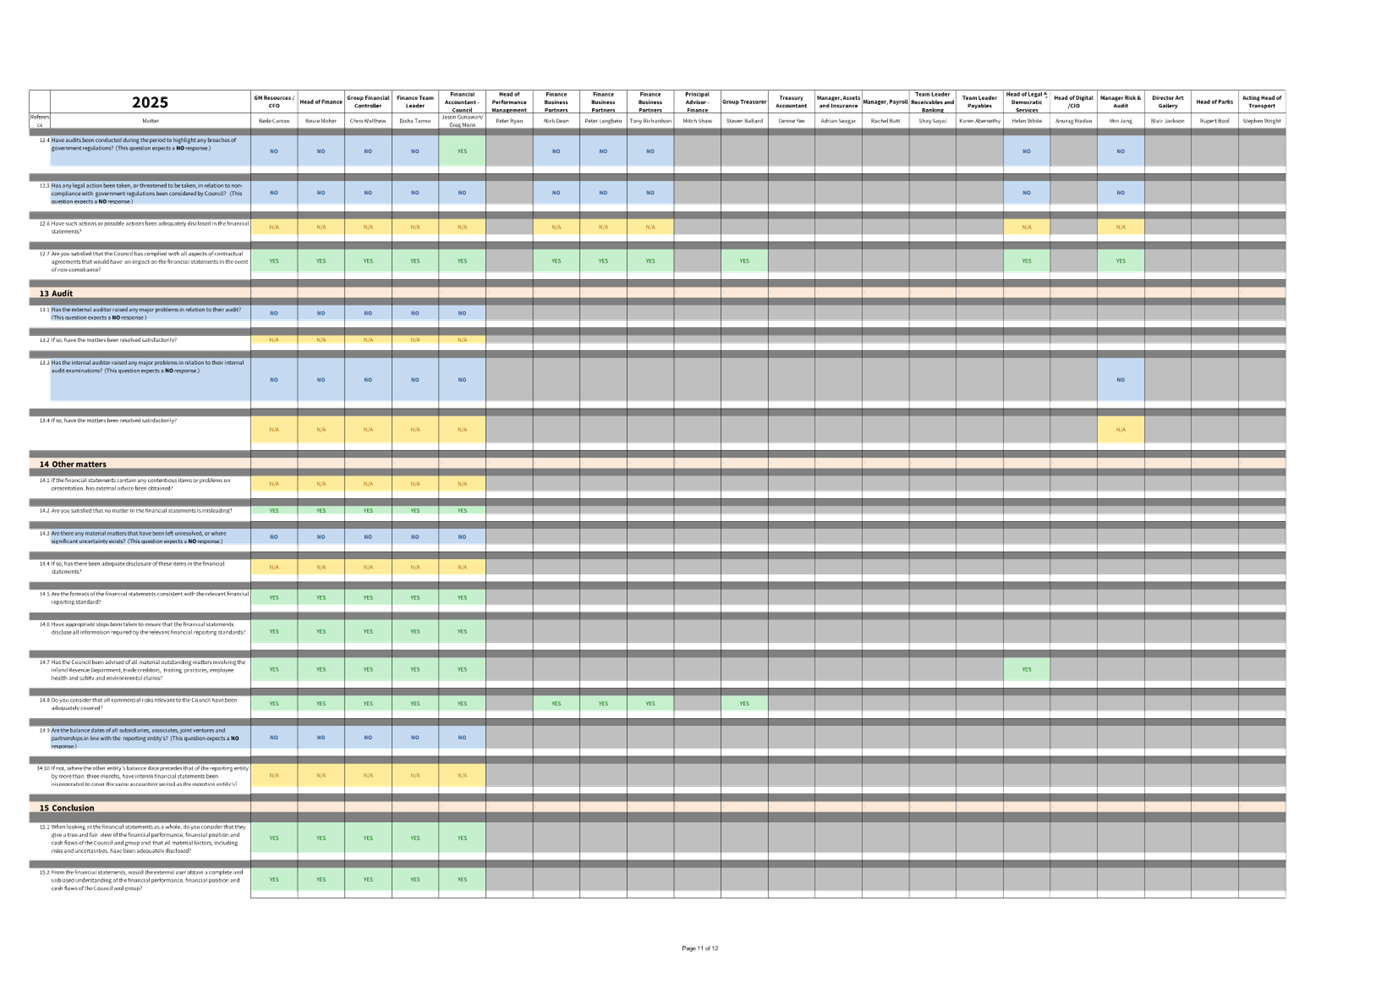The height and width of the screenshot is (989, 1398).
Task: Click the first NO cell in balance dates row
Action: coord(274,738)
